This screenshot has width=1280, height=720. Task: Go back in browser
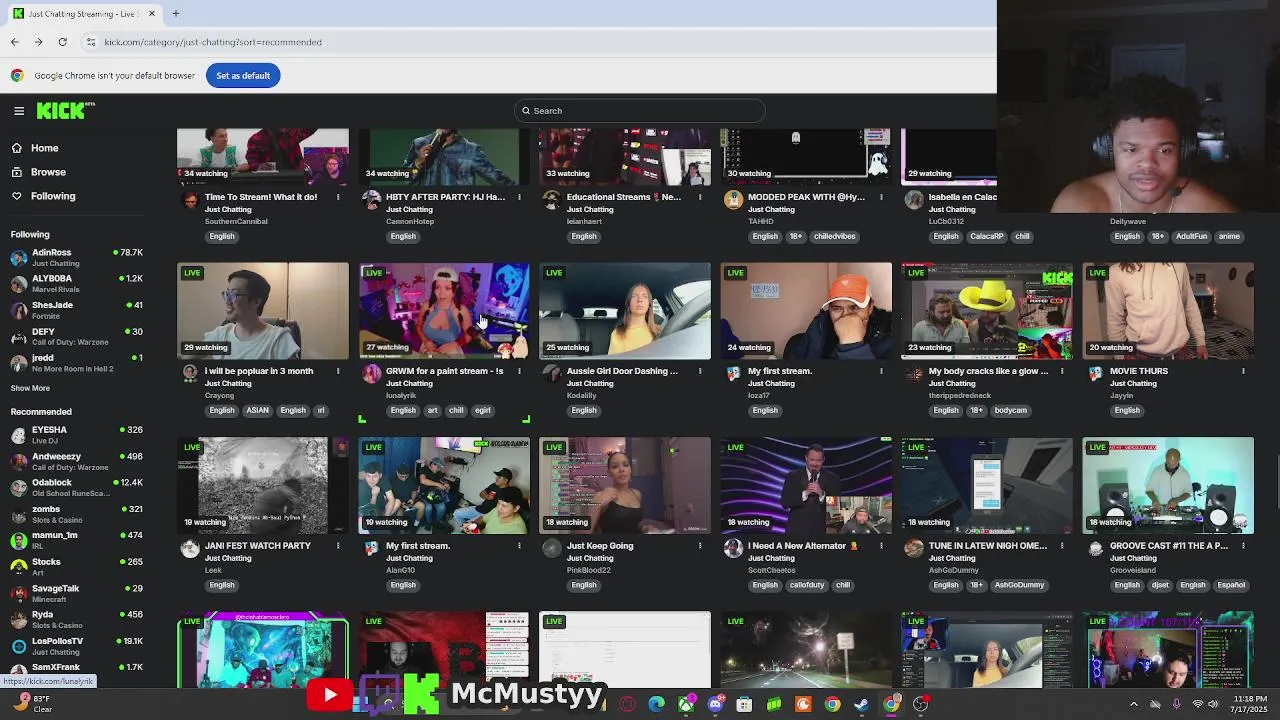point(14,42)
